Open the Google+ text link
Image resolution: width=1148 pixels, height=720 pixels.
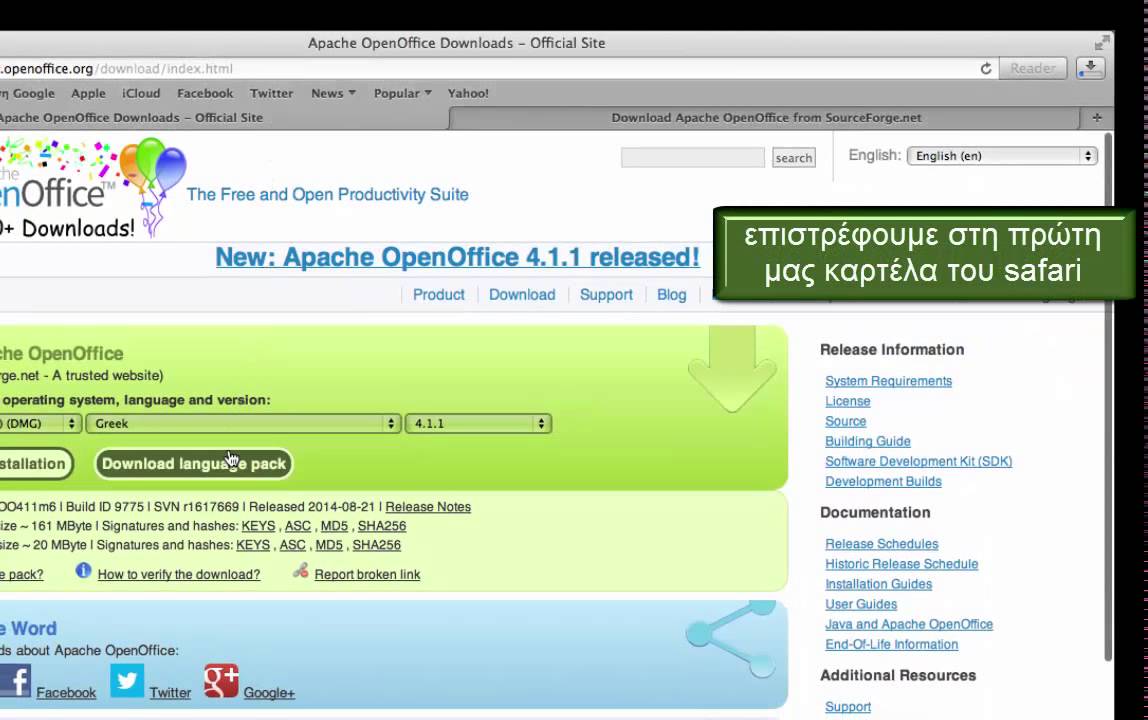pos(269,692)
